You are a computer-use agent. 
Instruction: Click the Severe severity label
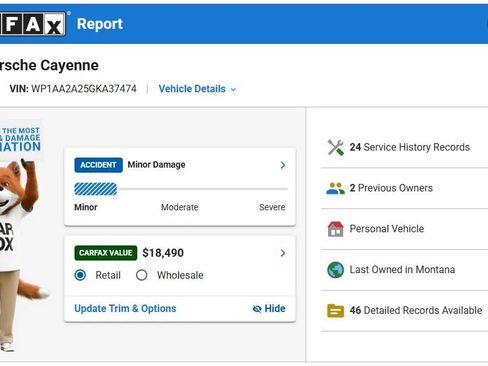click(272, 207)
